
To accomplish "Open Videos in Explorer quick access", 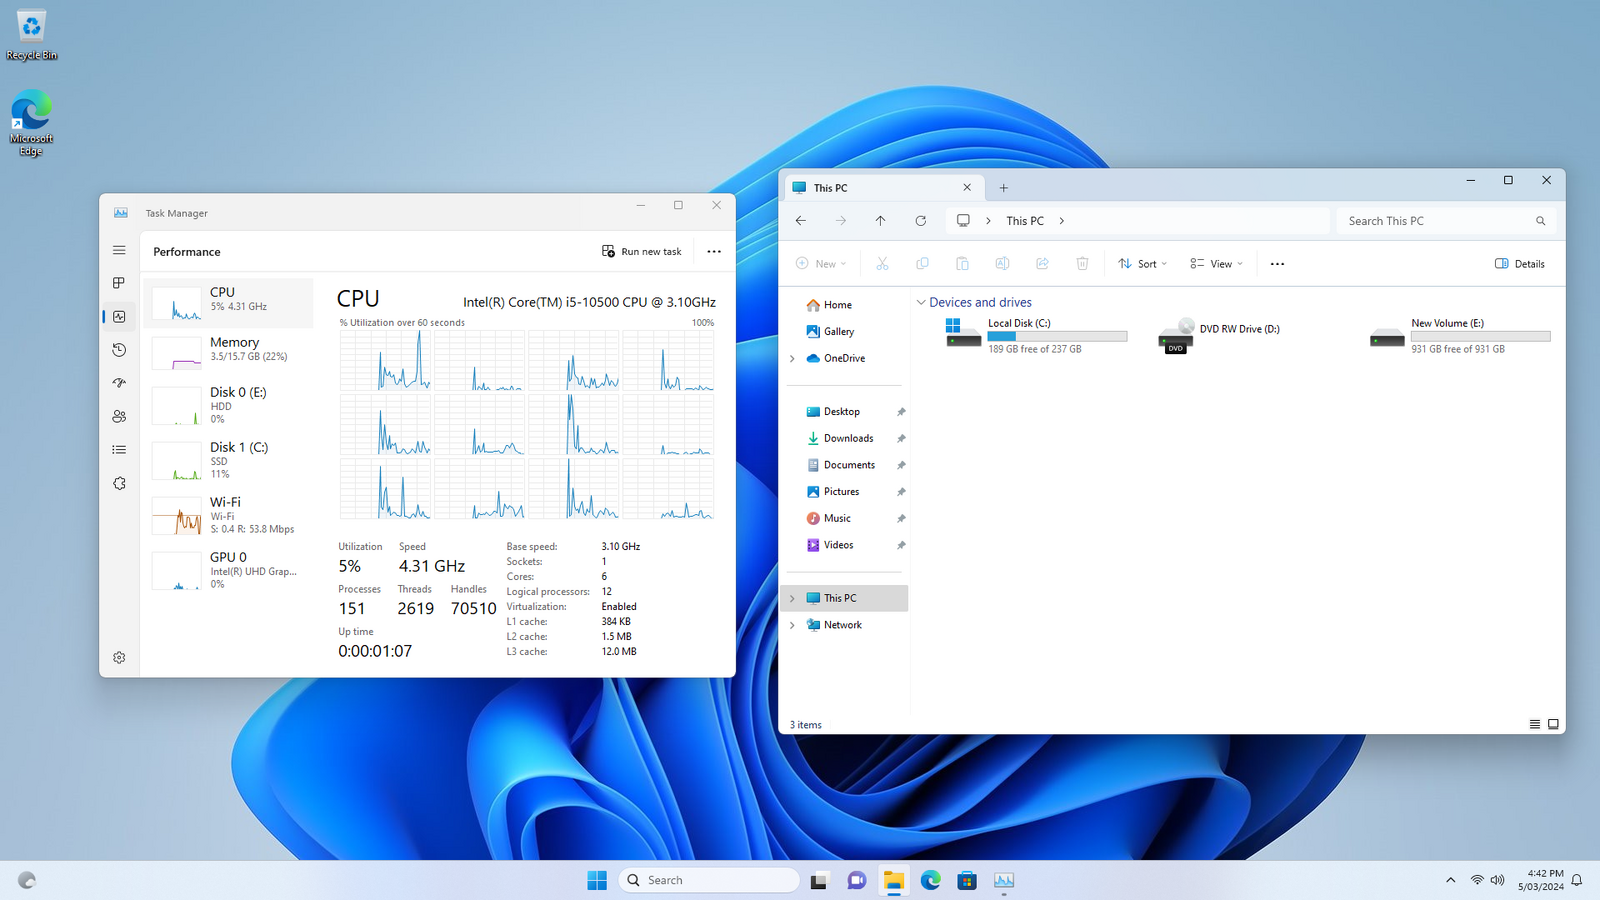I will pyautogui.click(x=838, y=545).
